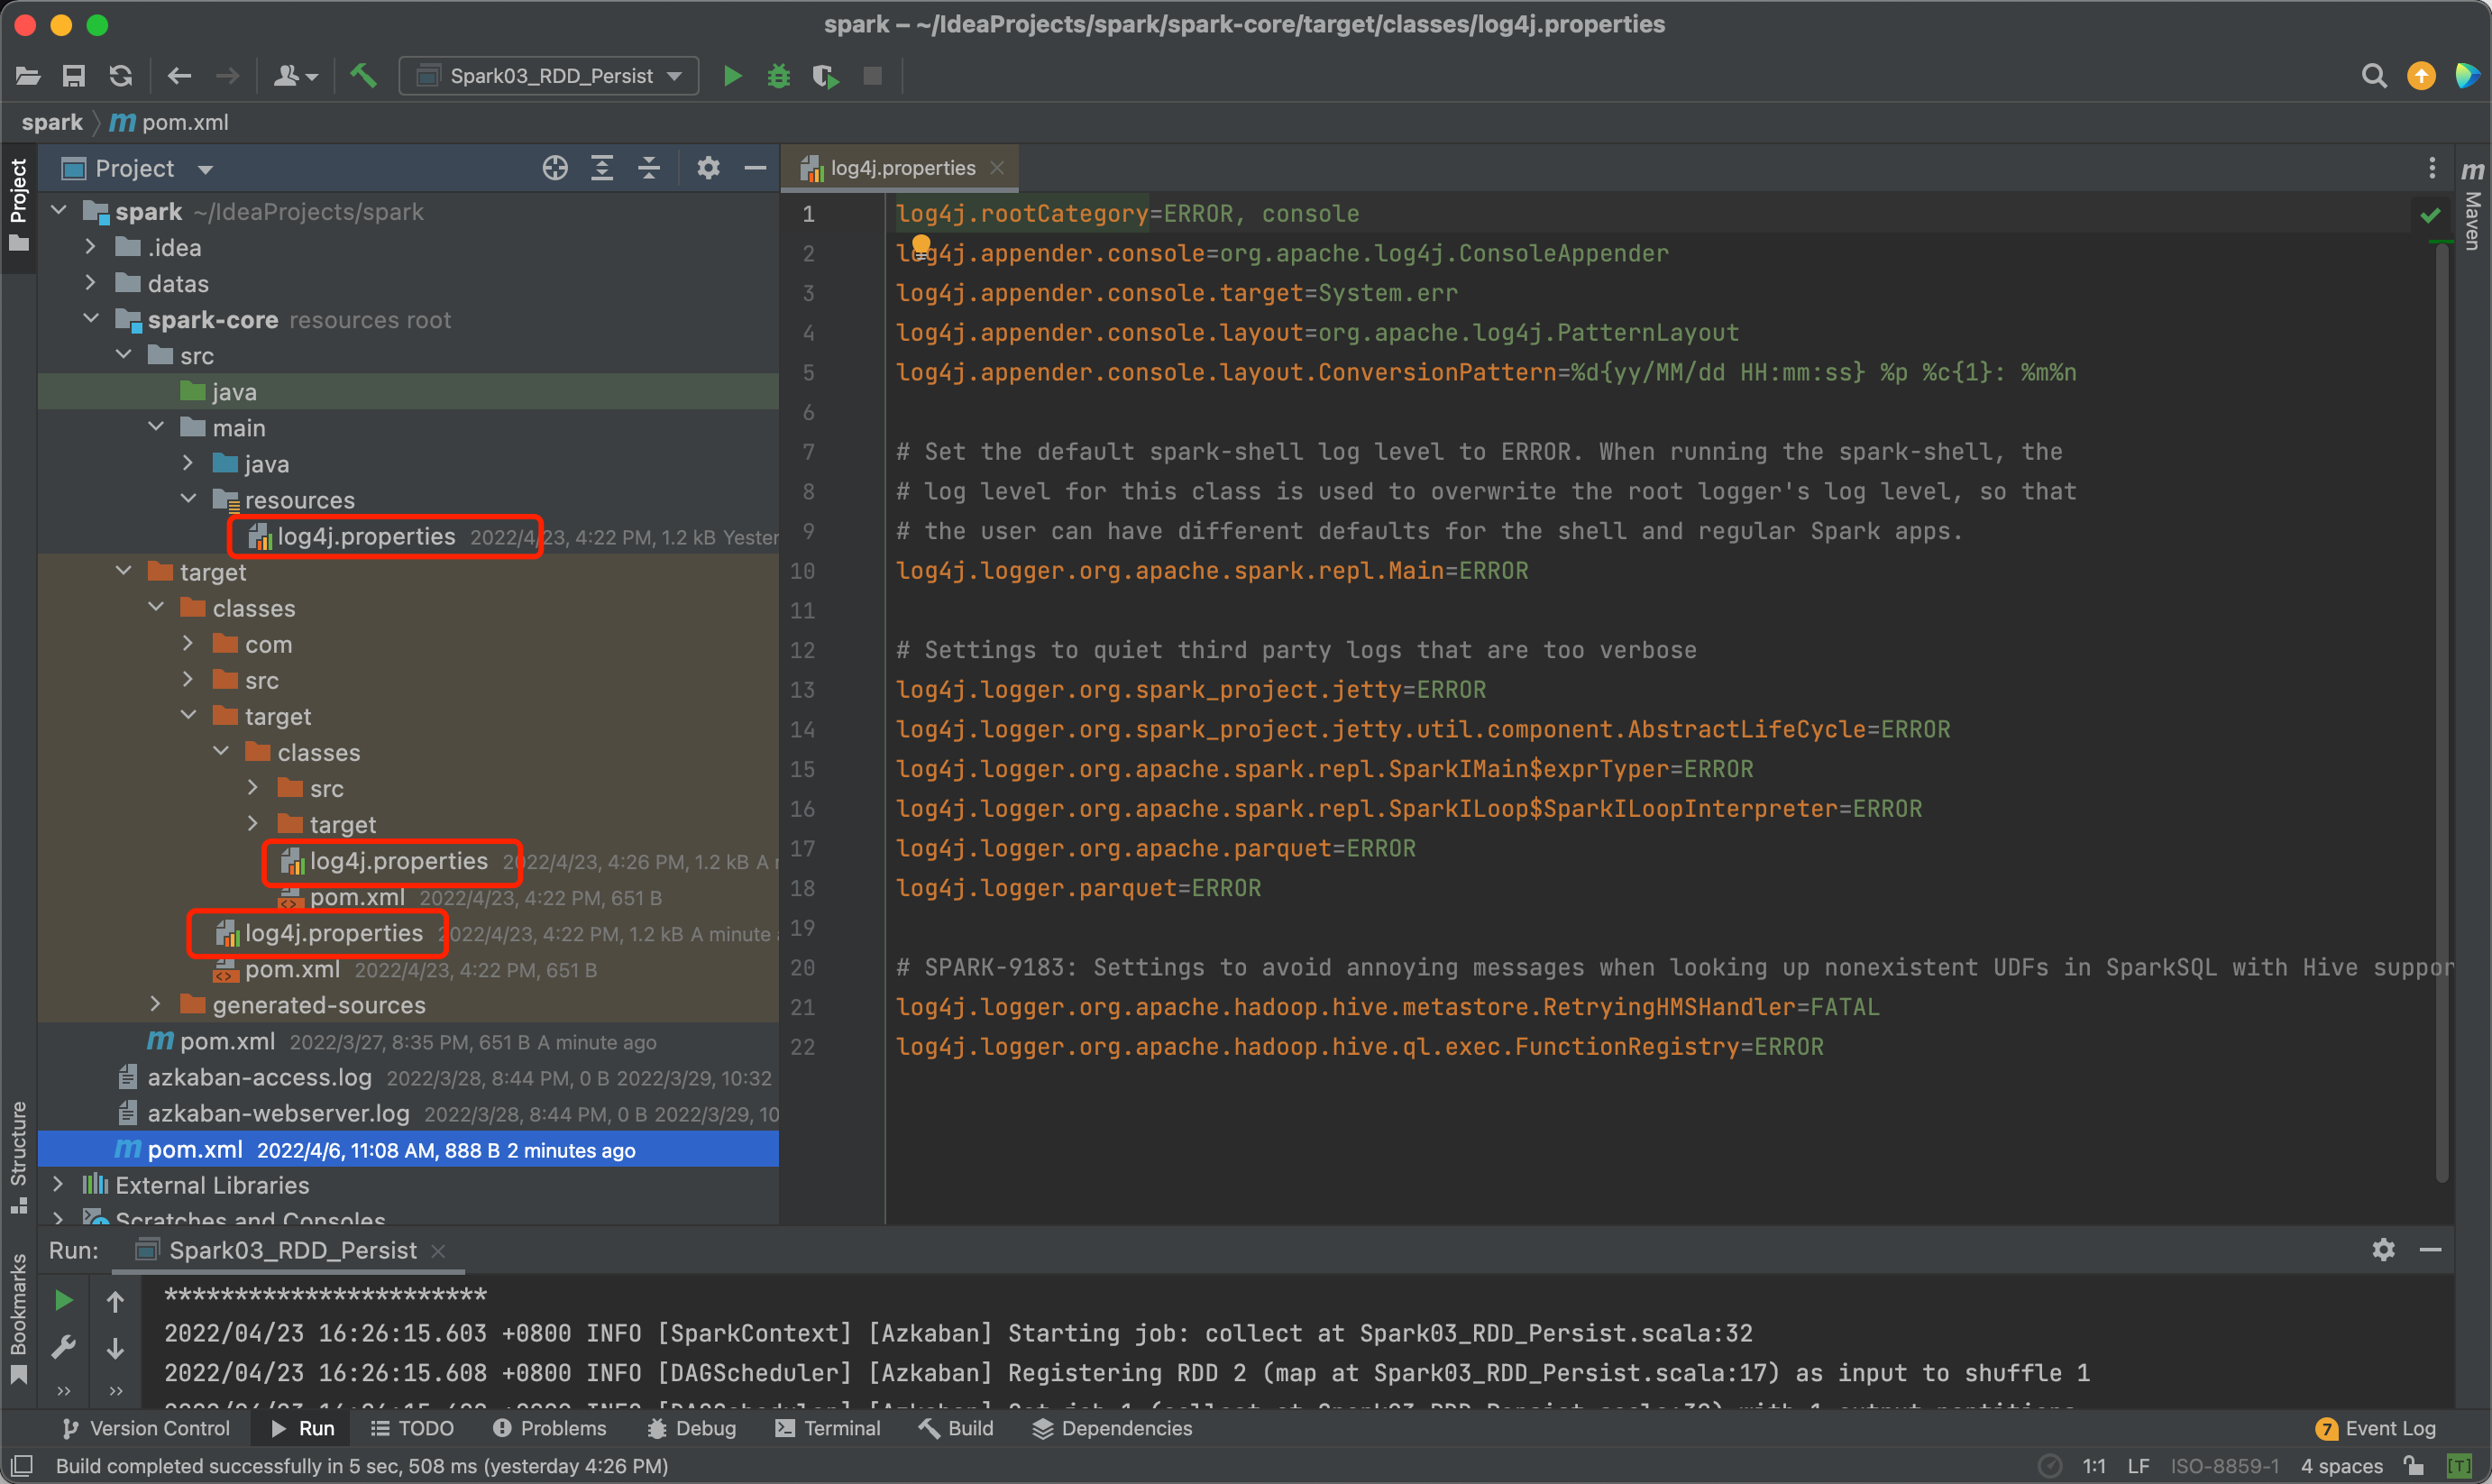2492x1484 pixels.
Task: Click the spark breadcrumb
Action: tap(52, 122)
